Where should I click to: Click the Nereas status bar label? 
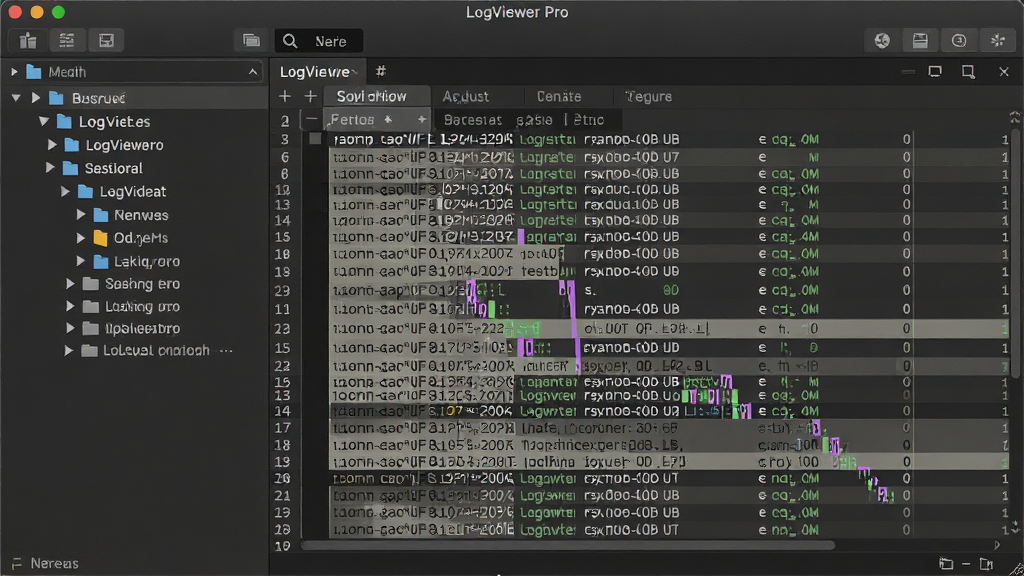(x=54, y=563)
